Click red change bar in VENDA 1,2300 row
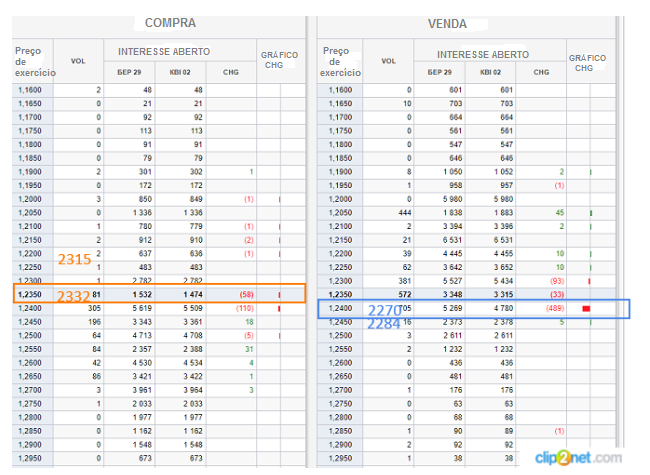650x475 pixels. point(591,281)
